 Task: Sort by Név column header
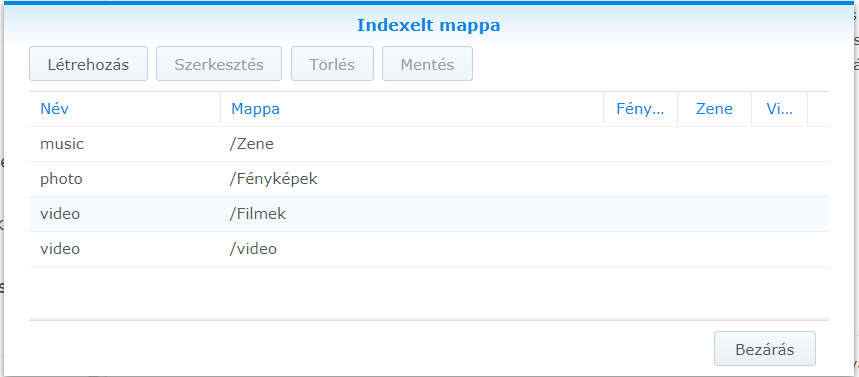[x=125, y=109]
